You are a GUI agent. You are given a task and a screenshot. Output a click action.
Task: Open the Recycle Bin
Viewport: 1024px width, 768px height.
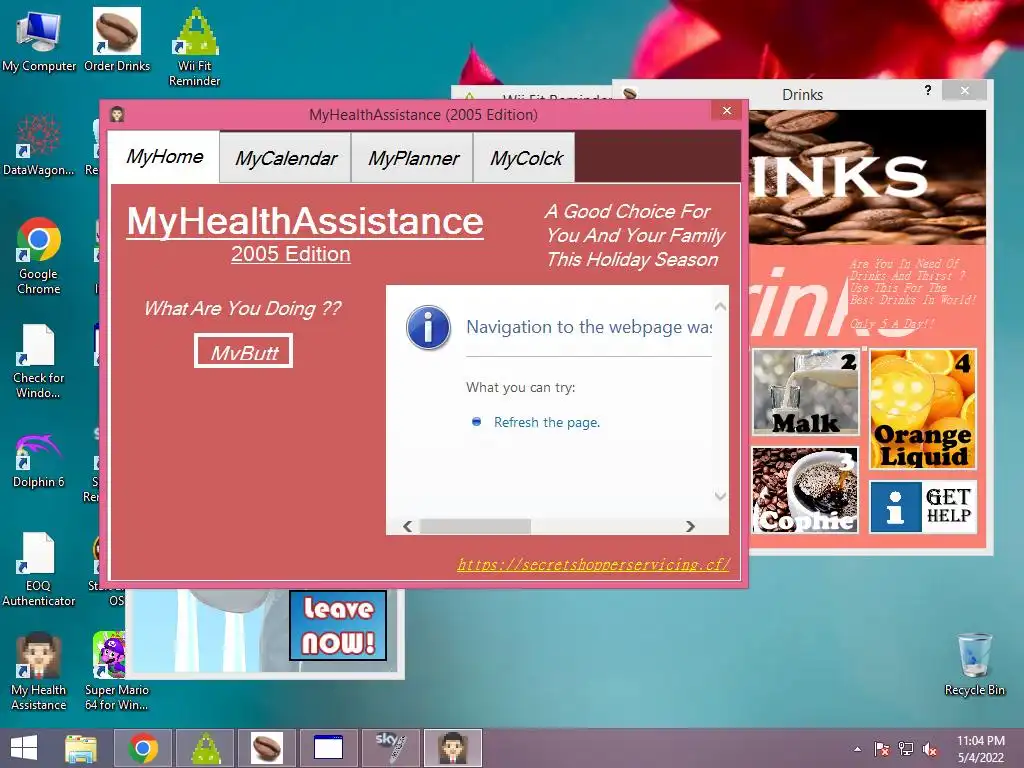coord(974,665)
